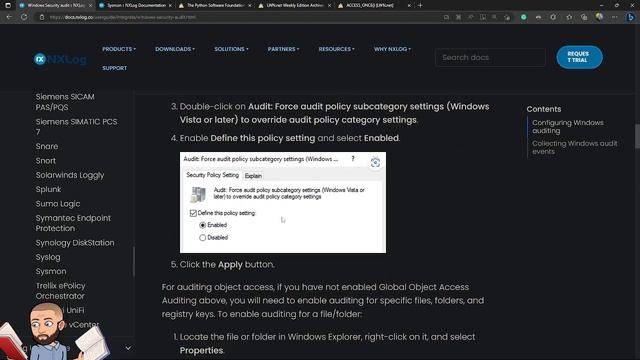
Task: Expand the Partners dropdown menu
Action: pyautogui.click(x=283, y=49)
